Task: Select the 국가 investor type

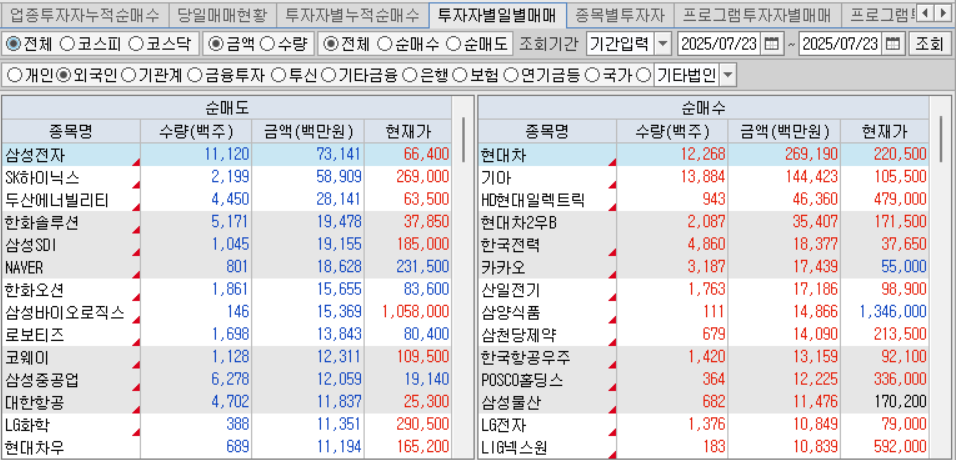Action: click(591, 76)
